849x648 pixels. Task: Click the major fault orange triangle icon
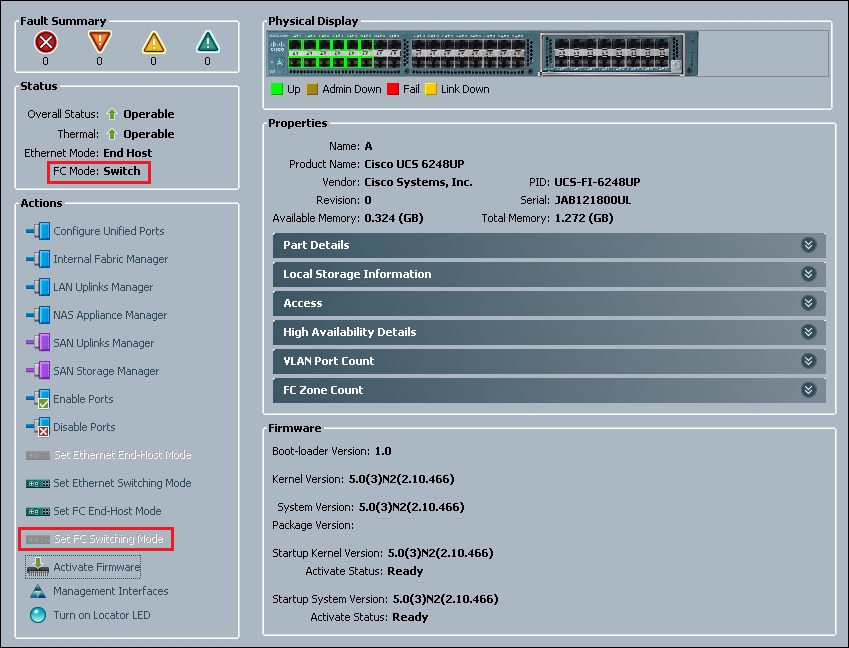pyautogui.click(x=100, y=42)
